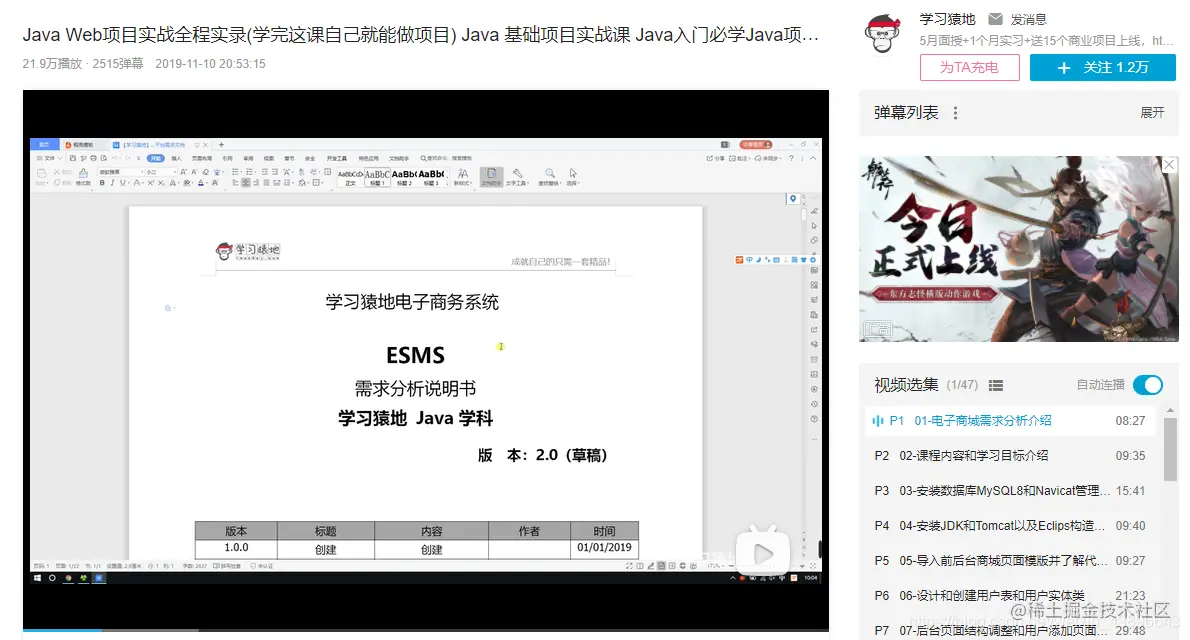Click the reading layout icon in status bar
The width and height of the screenshot is (1190, 640).
coord(639,566)
